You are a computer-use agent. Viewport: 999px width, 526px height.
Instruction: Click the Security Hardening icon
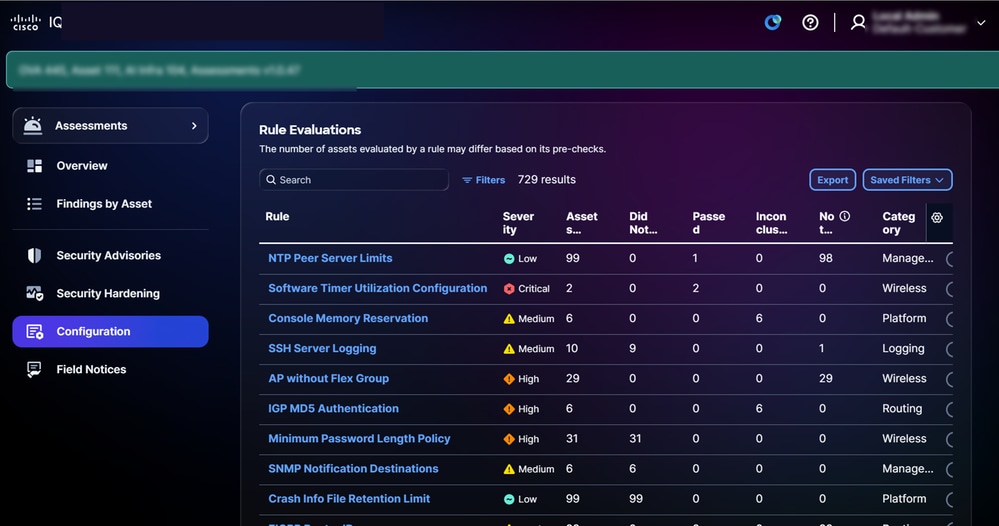point(34,294)
